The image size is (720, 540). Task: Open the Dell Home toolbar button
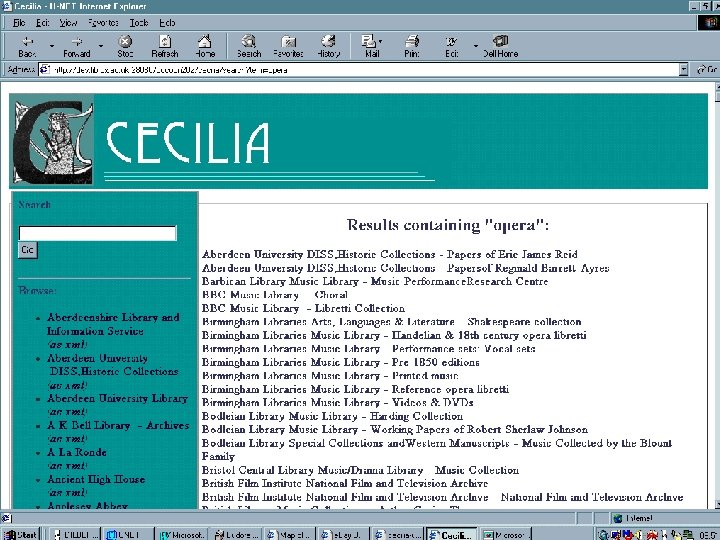click(x=501, y=46)
